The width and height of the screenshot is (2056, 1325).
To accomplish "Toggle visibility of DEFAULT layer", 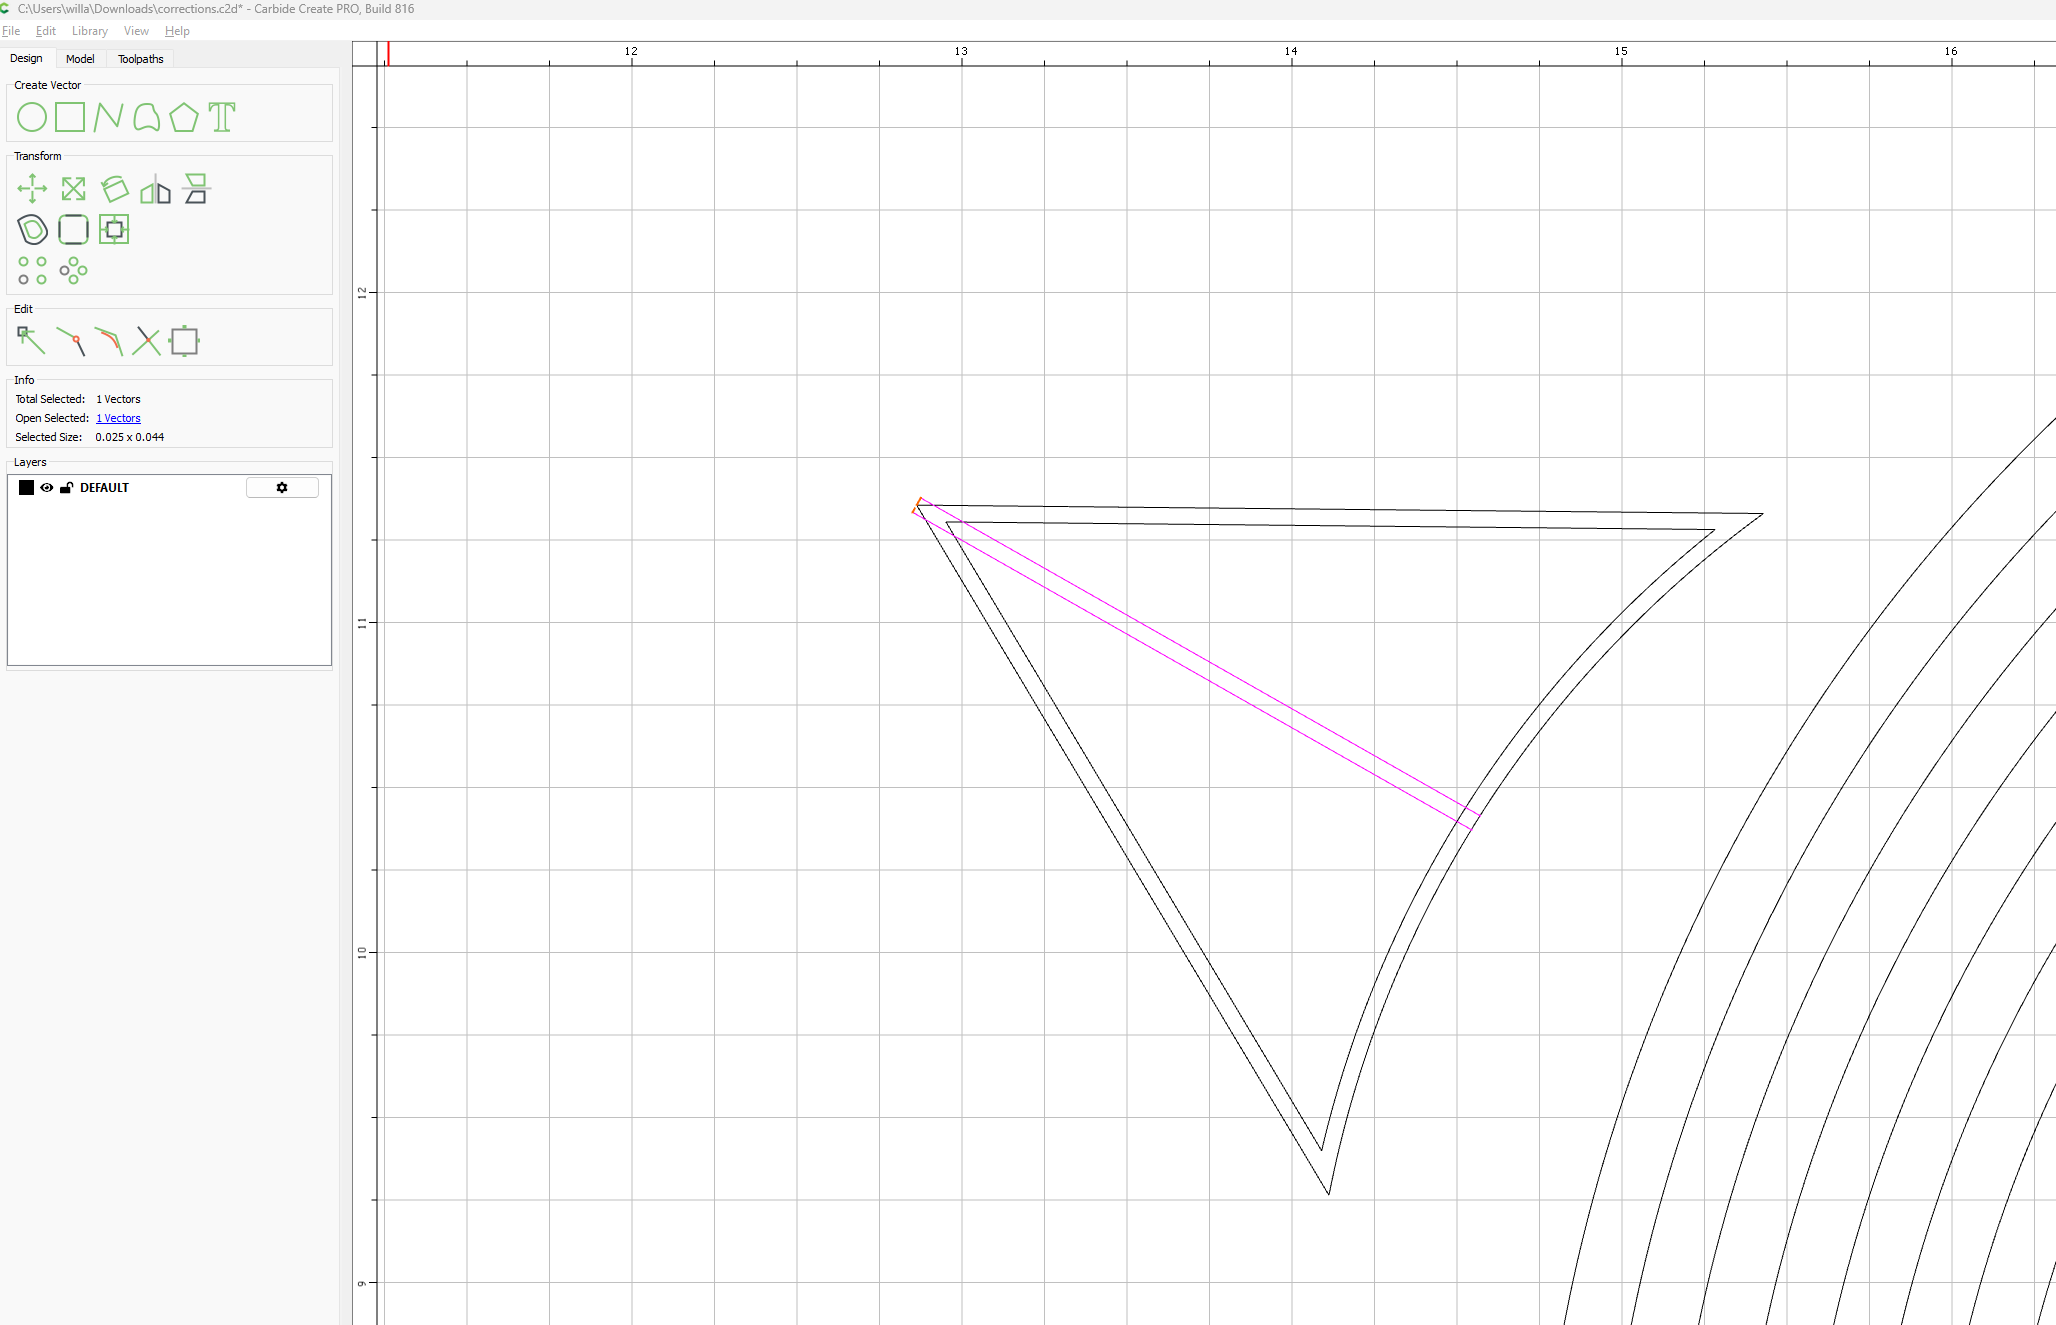I will tap(47, 488).
